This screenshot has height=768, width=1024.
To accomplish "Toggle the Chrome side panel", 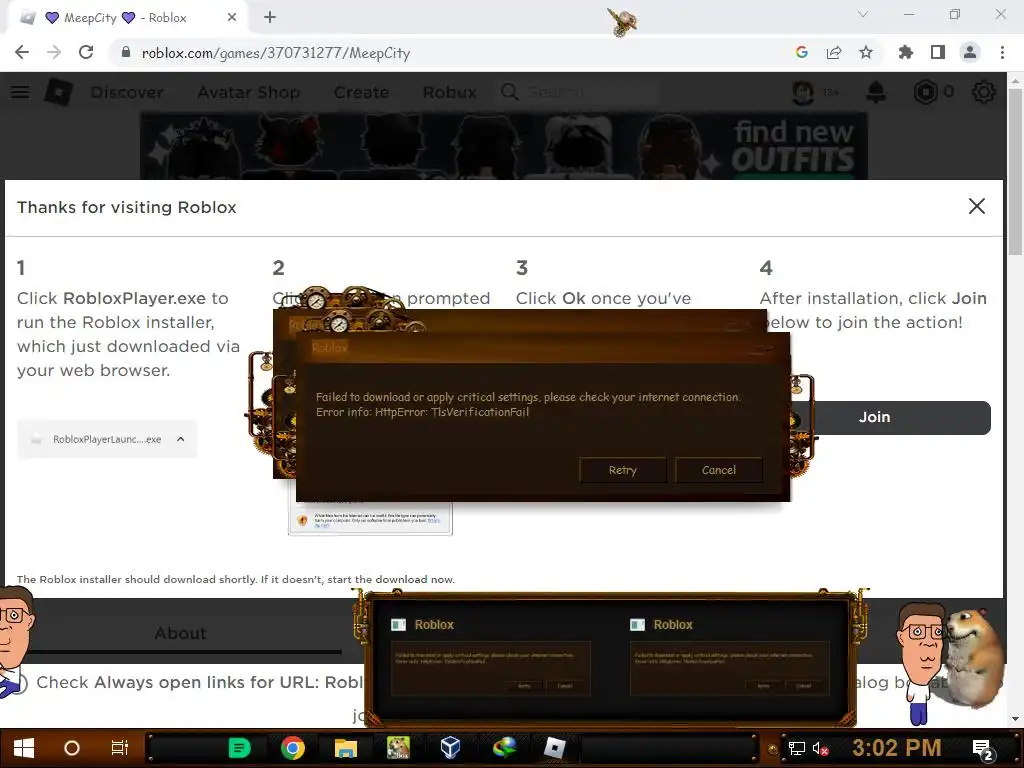I will 938,53.
